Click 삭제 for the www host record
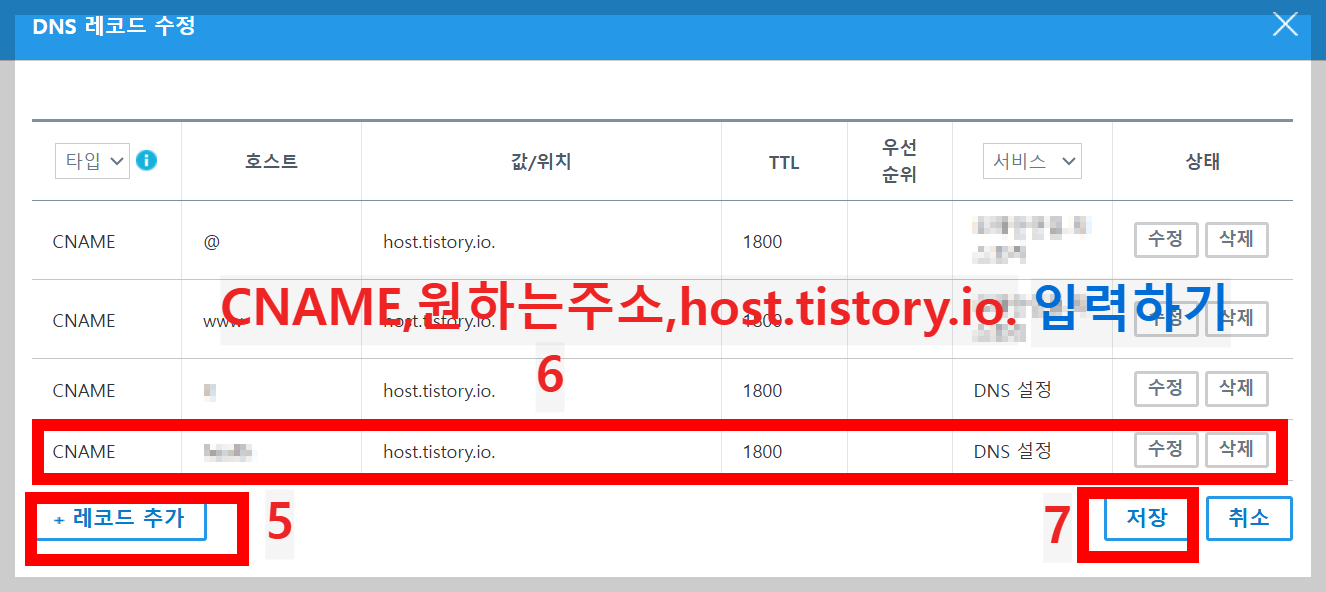Screen dimensions: 1326x592 [x=1237, y=318]
